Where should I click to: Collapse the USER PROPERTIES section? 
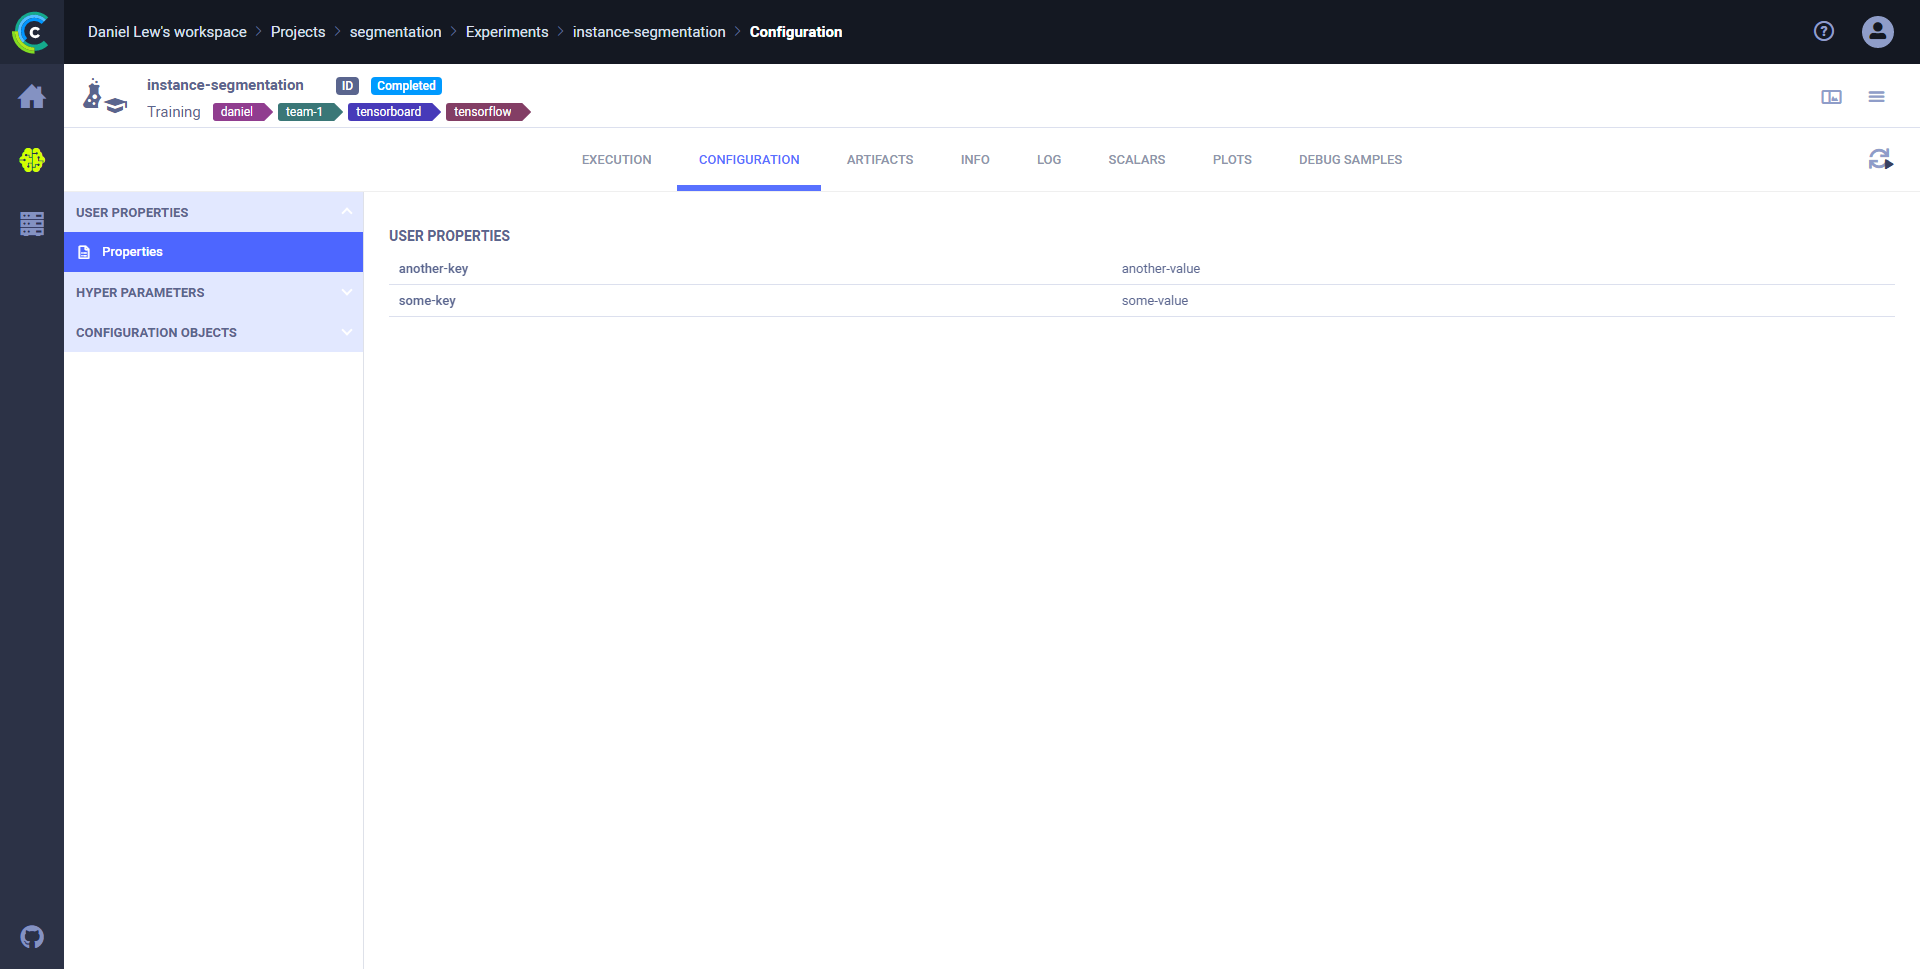[347, 212]
